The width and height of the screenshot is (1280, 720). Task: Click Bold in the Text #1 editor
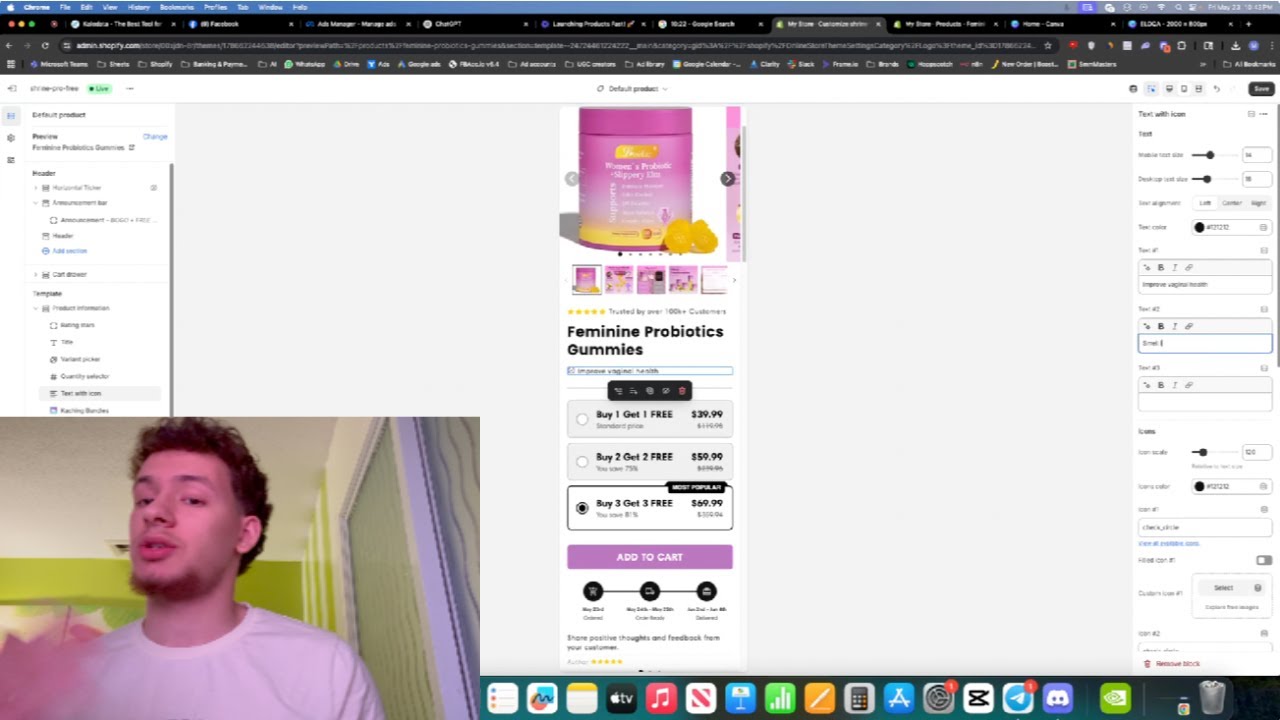tap(1161, 267)
